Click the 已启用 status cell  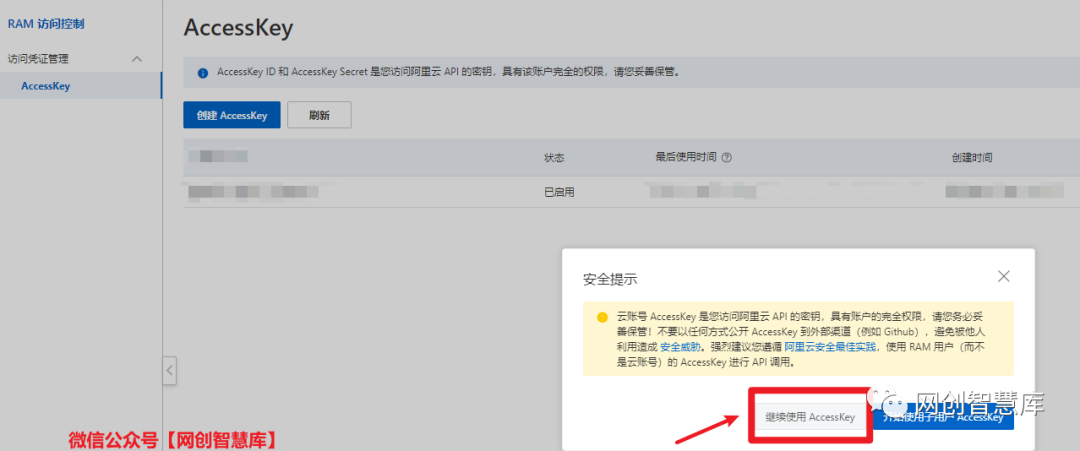coord(559,192)
